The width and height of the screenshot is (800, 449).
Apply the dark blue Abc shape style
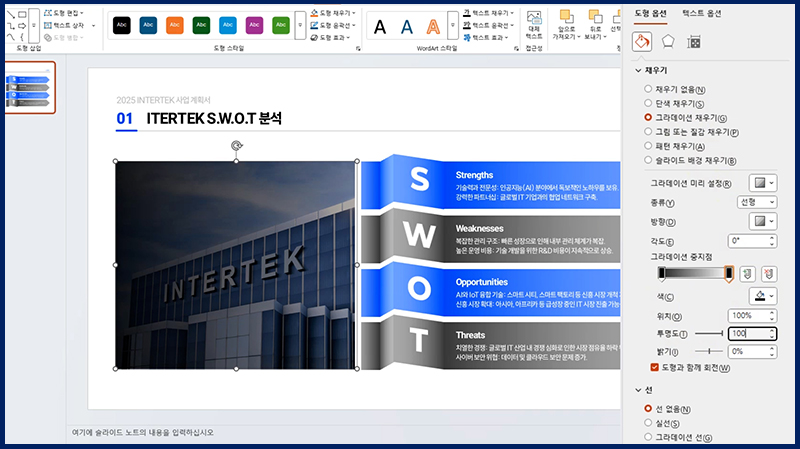pos(148,25)
